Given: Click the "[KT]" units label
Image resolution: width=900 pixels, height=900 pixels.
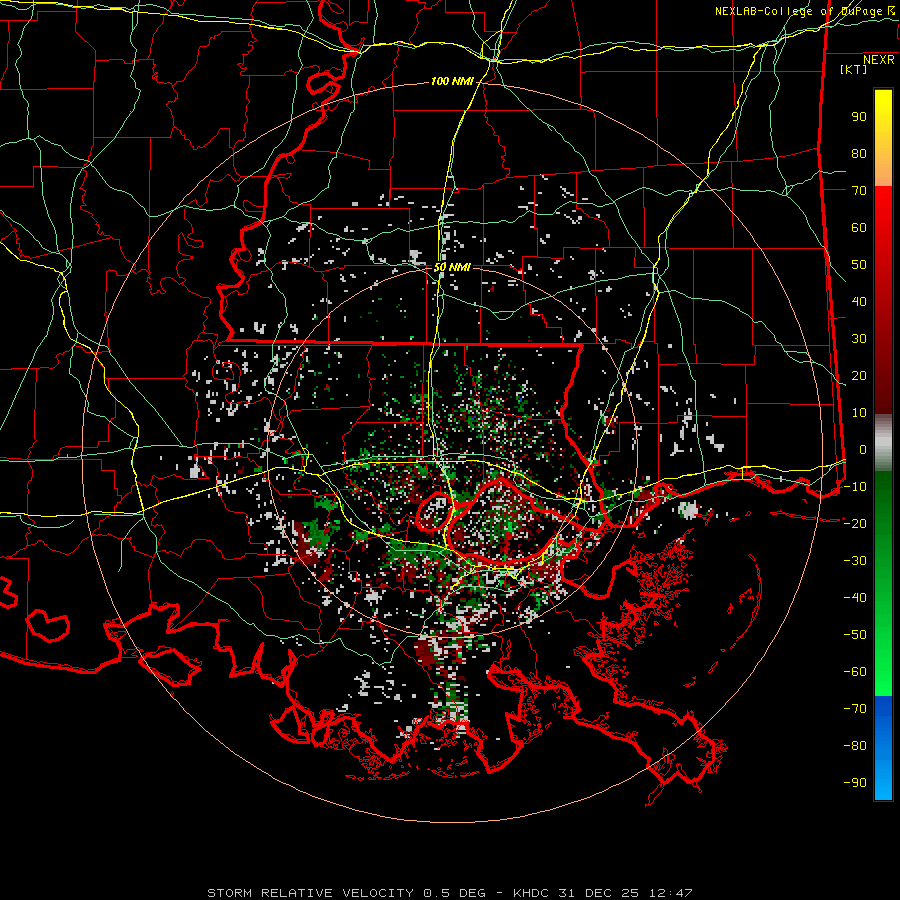Looking at the screenshot, I should tap(853, 69).
